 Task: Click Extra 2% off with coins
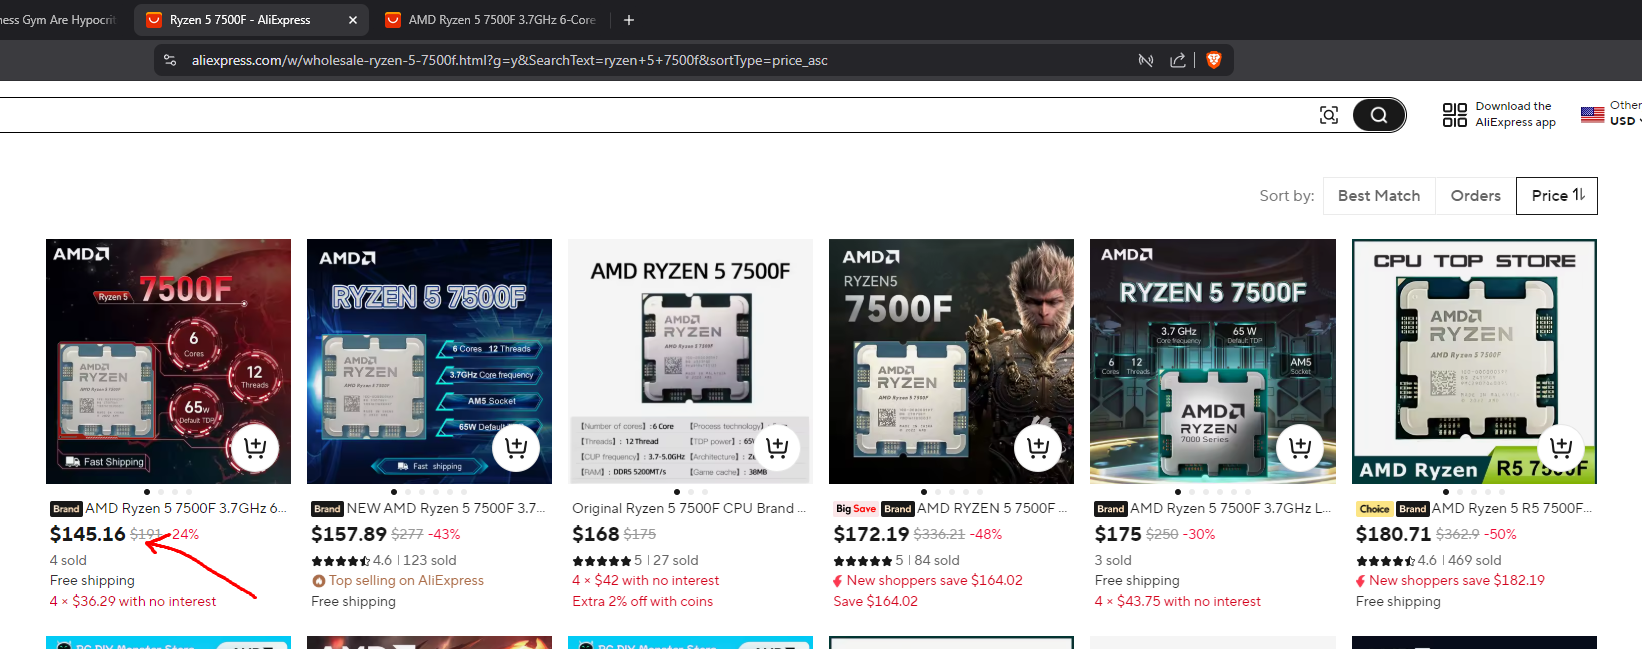(x=642, y=602)
